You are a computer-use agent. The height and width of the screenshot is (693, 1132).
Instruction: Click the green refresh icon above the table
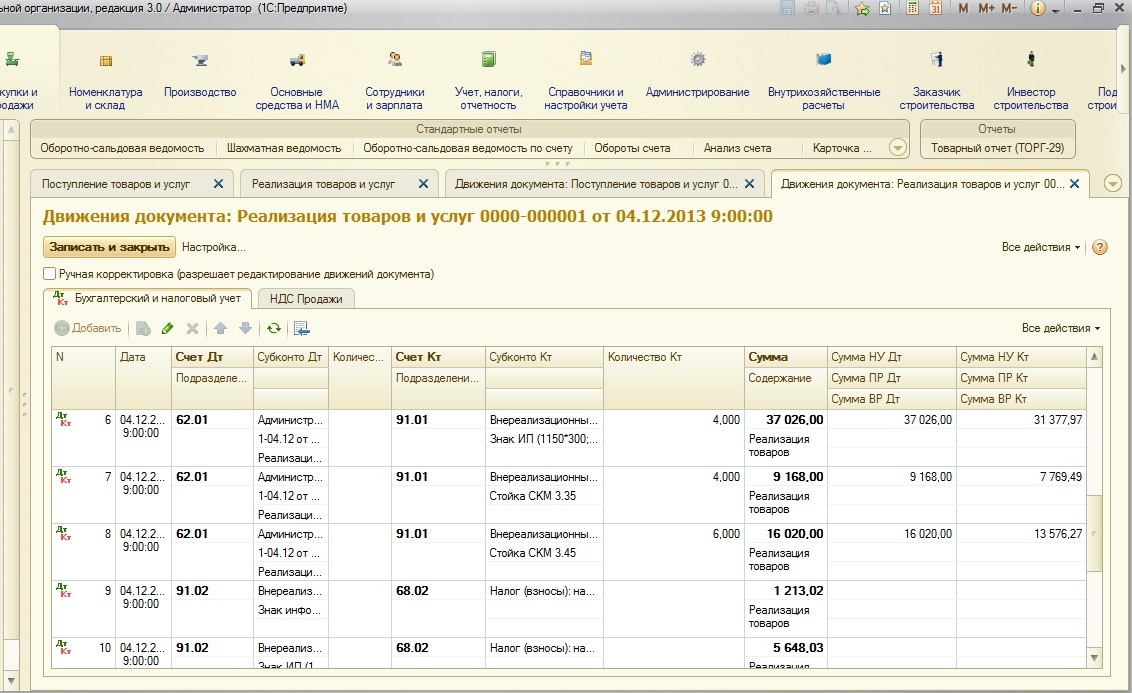(x=272, y=328)
